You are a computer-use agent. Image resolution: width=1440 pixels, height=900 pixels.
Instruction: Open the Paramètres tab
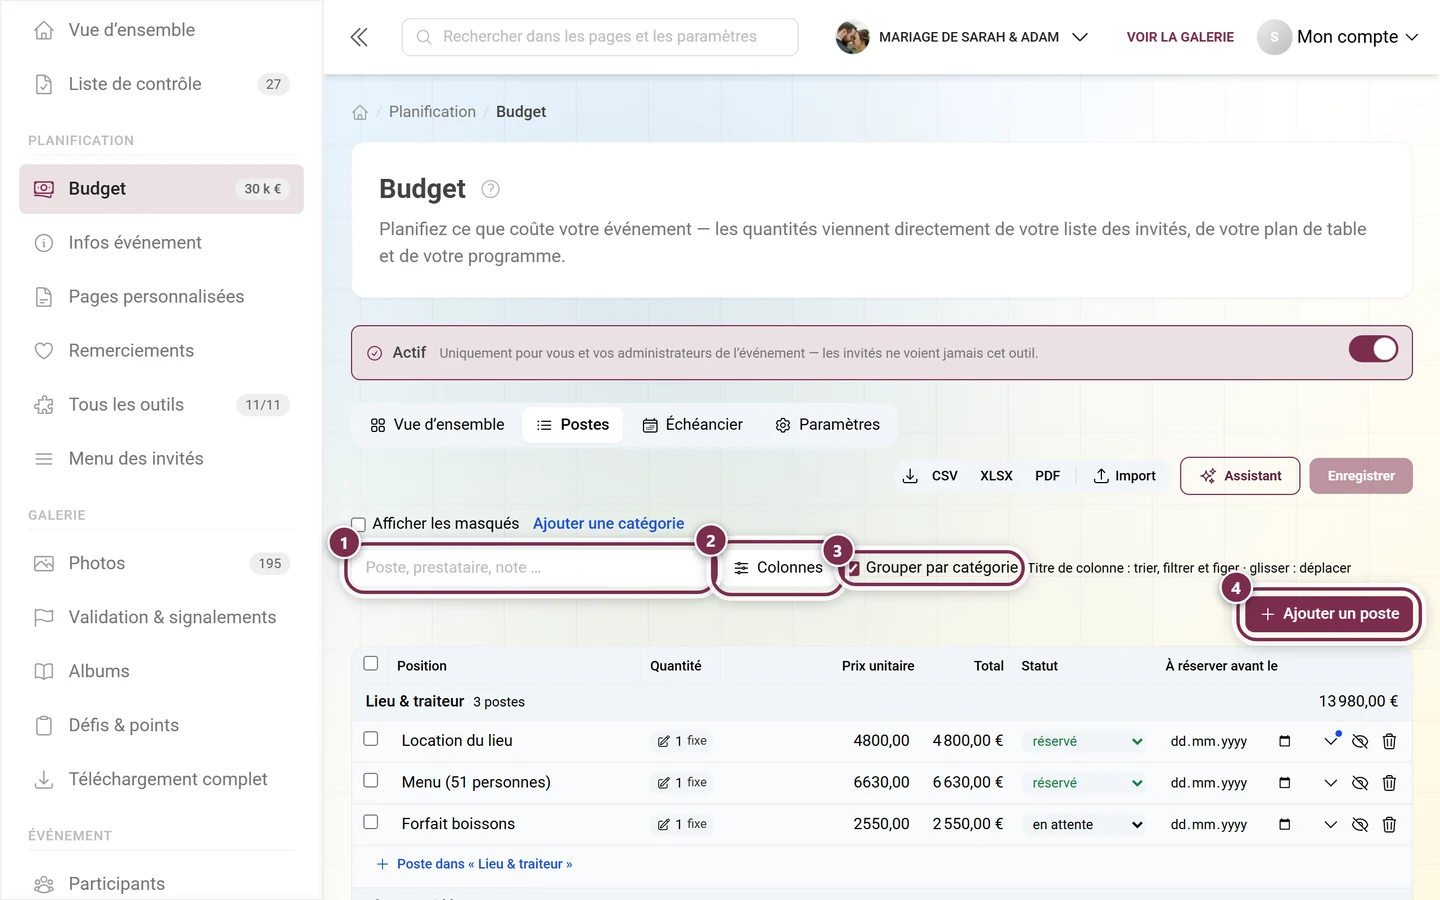pyautogui.click(x=827, y=425)
